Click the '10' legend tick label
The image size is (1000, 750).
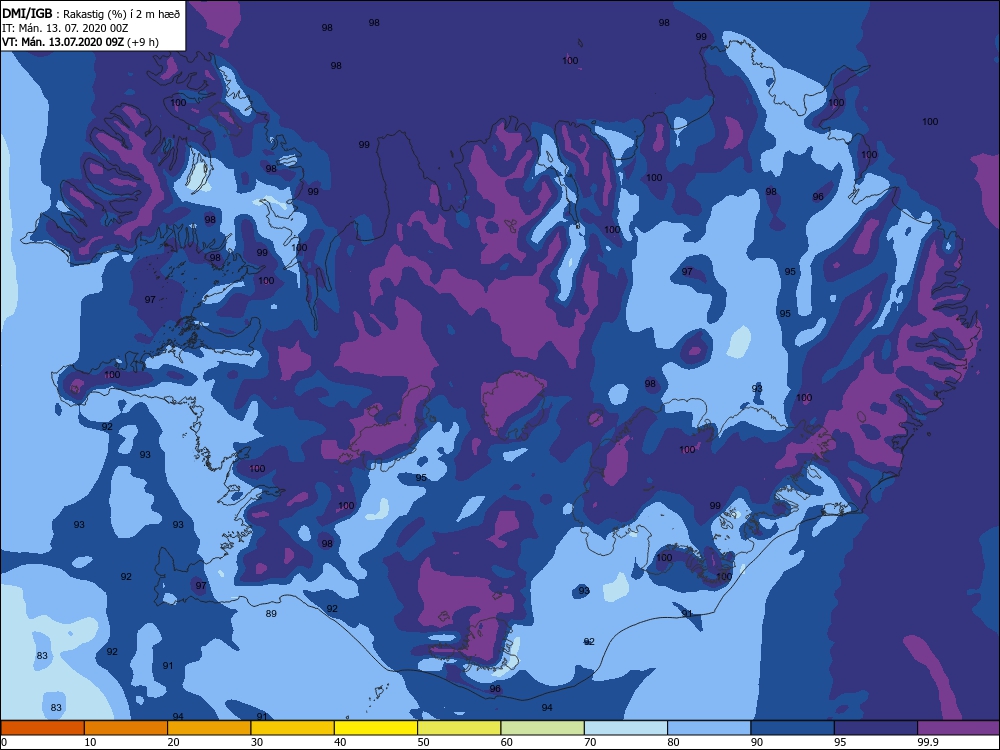(x=90, y=742)
